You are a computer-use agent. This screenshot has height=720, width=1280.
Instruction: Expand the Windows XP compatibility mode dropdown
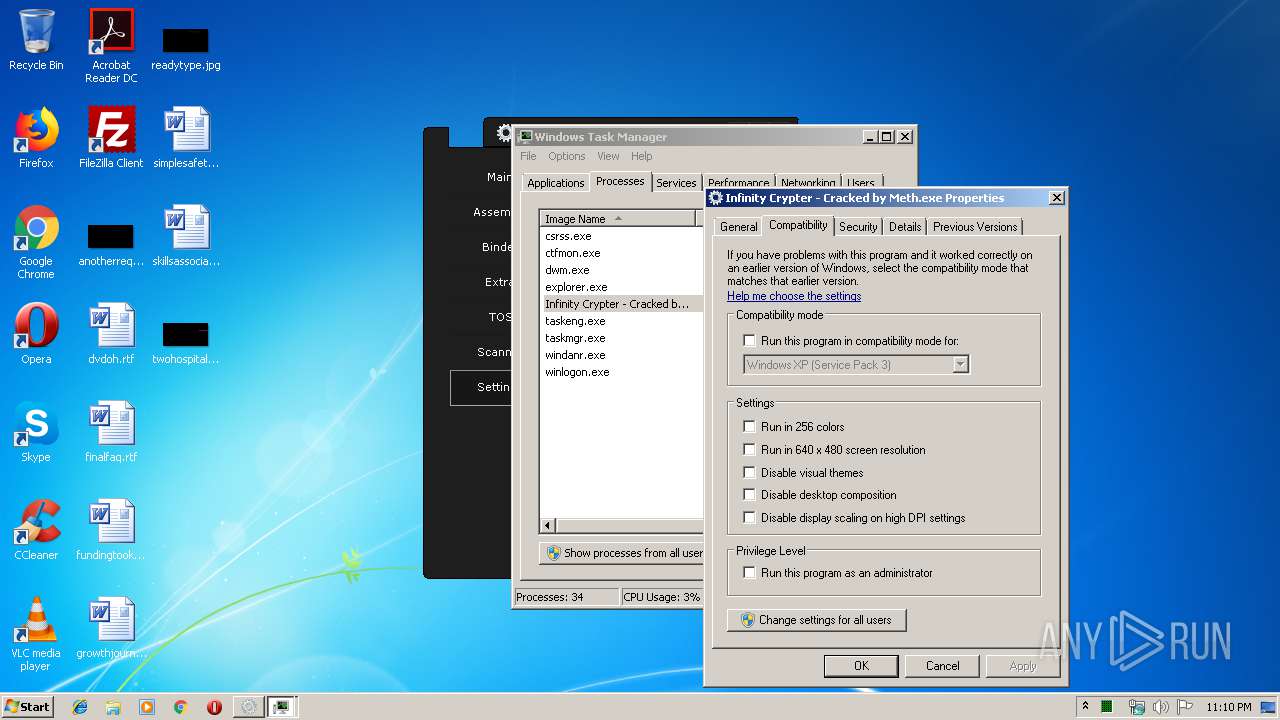click(x=960, y=365)
